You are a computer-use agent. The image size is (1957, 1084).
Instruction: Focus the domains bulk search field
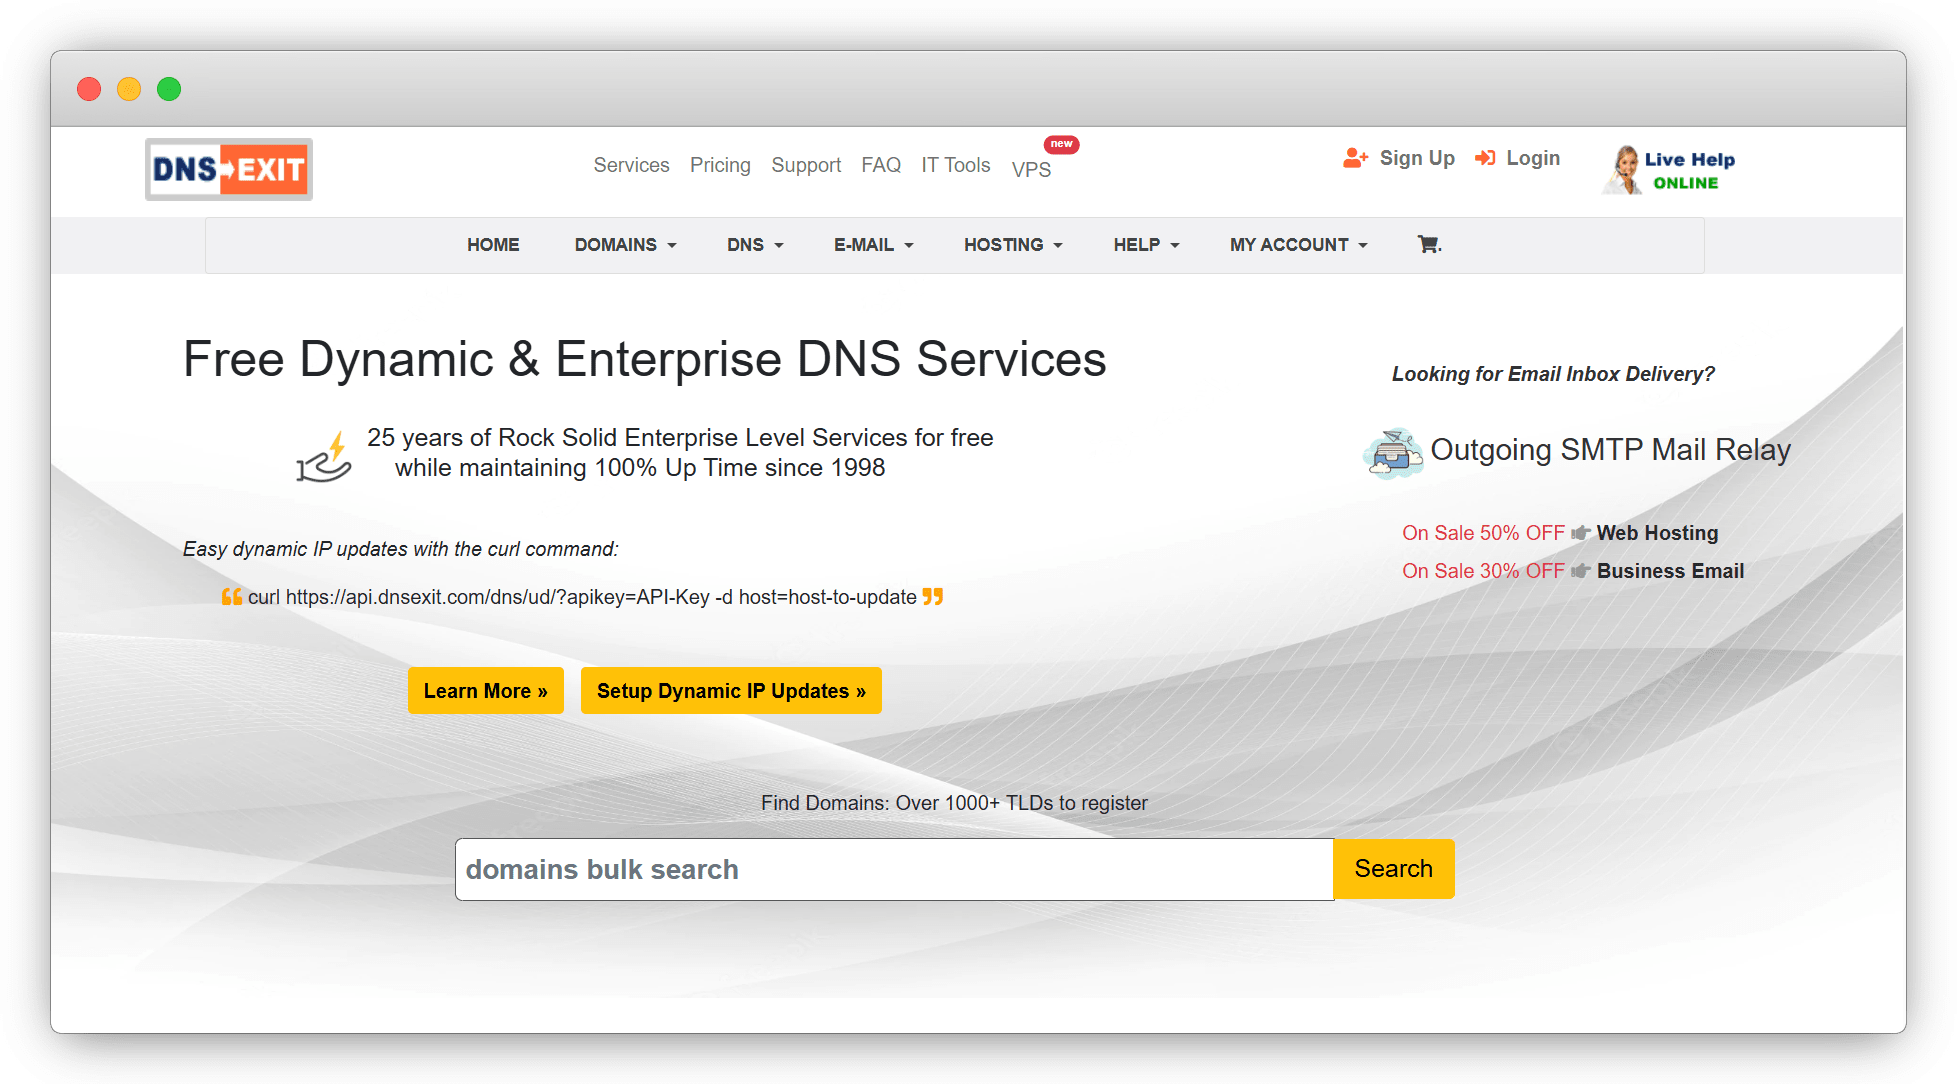pos(893,869)
